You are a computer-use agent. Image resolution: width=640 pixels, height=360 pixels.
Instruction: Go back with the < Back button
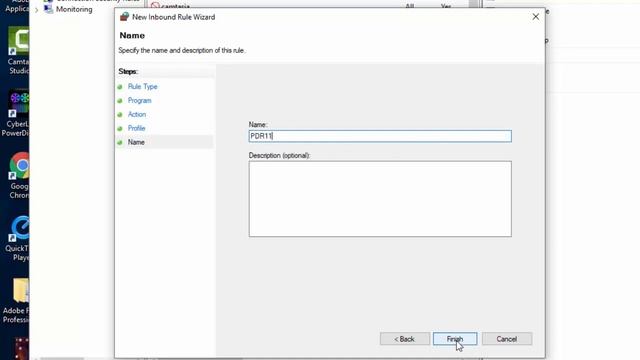404,339
